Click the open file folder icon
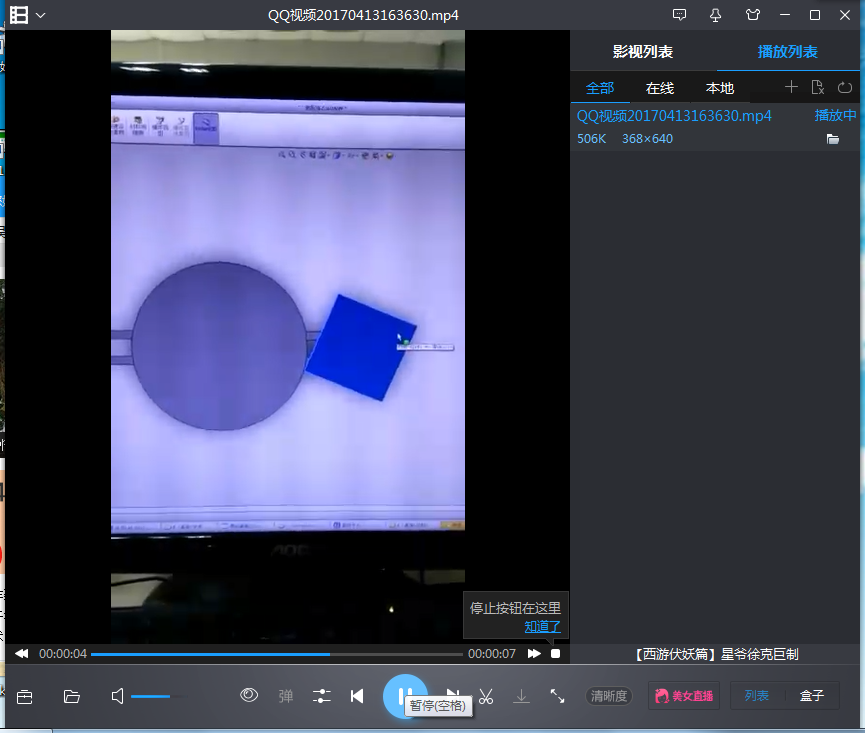Viewport: 865px width, 733px height. click(x=72, y=696)
